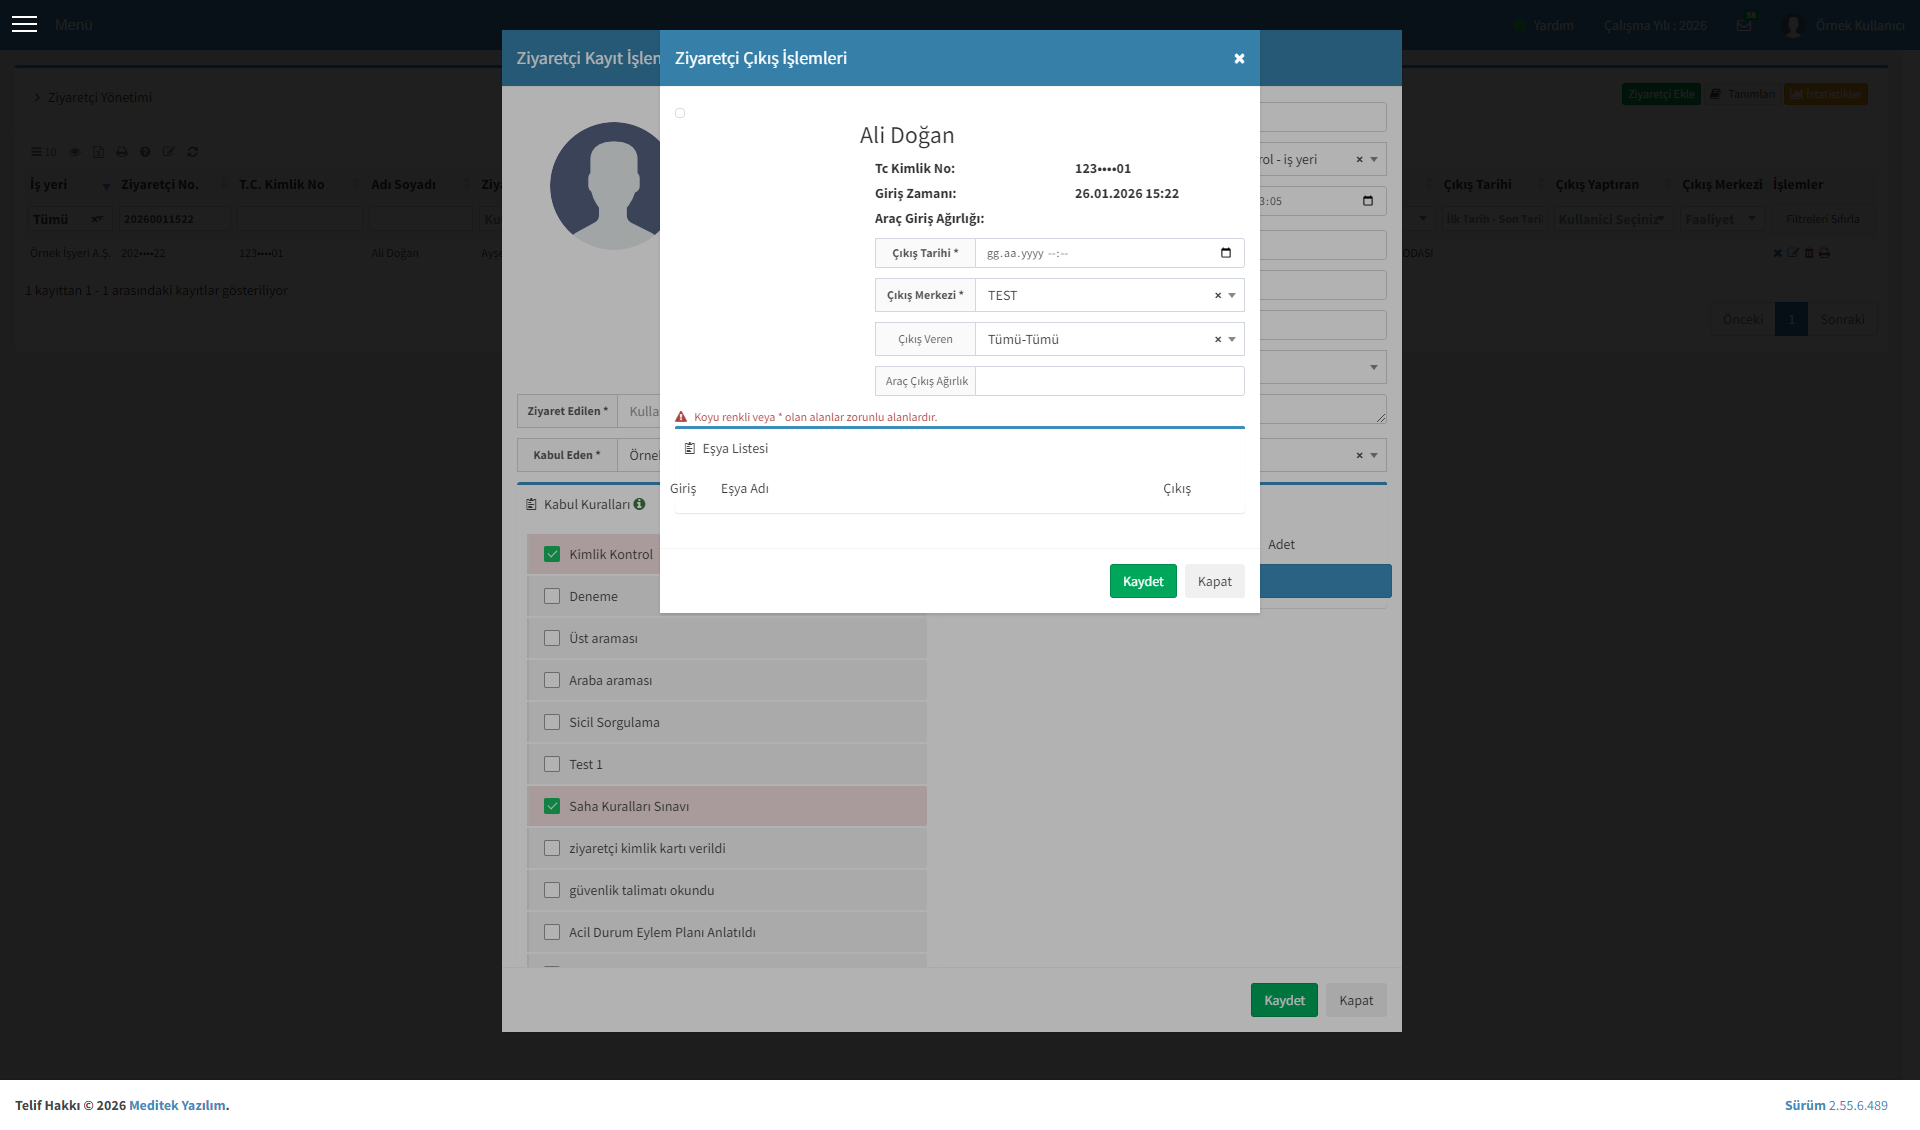Screen dimensions: 1920x1130
Task: Click the Araç Çıkış Ağırlık input field
Action: point(1110,381)
